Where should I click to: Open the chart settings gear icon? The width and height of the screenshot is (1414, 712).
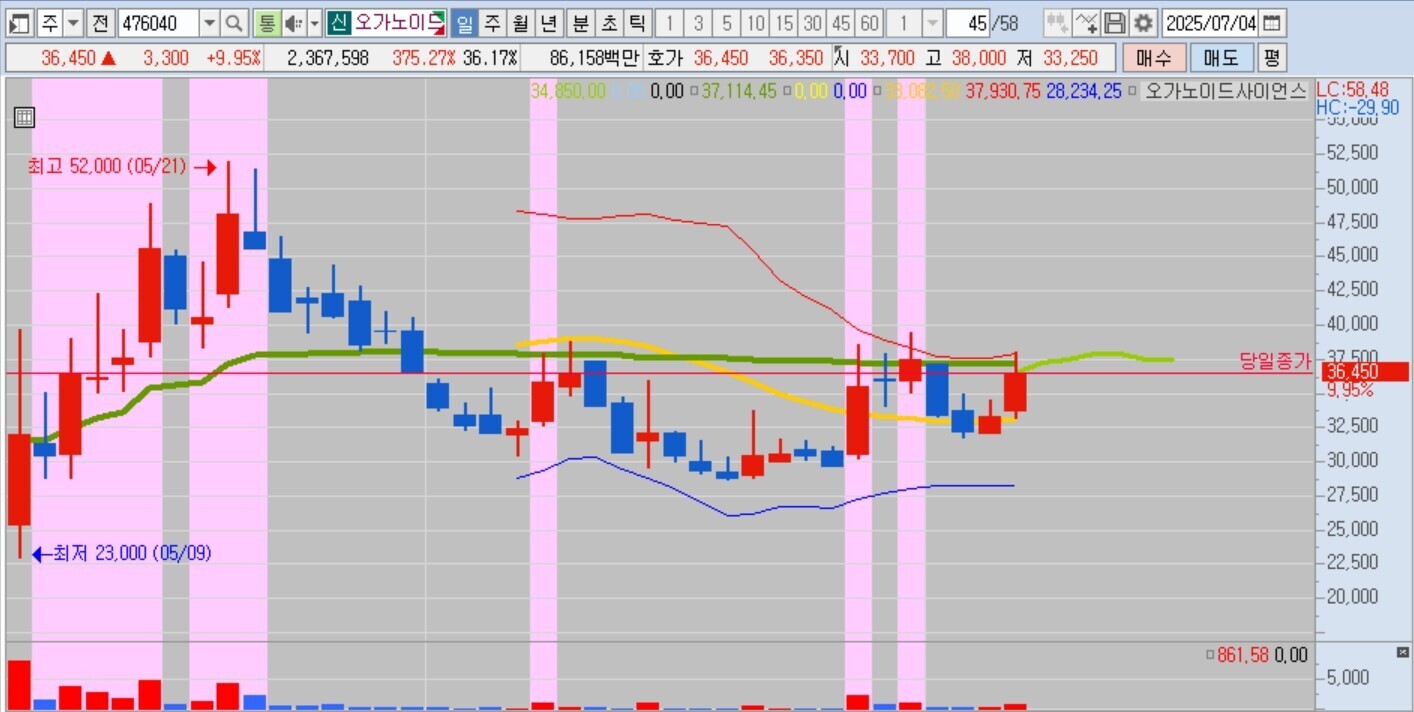tap(1143, 23)
